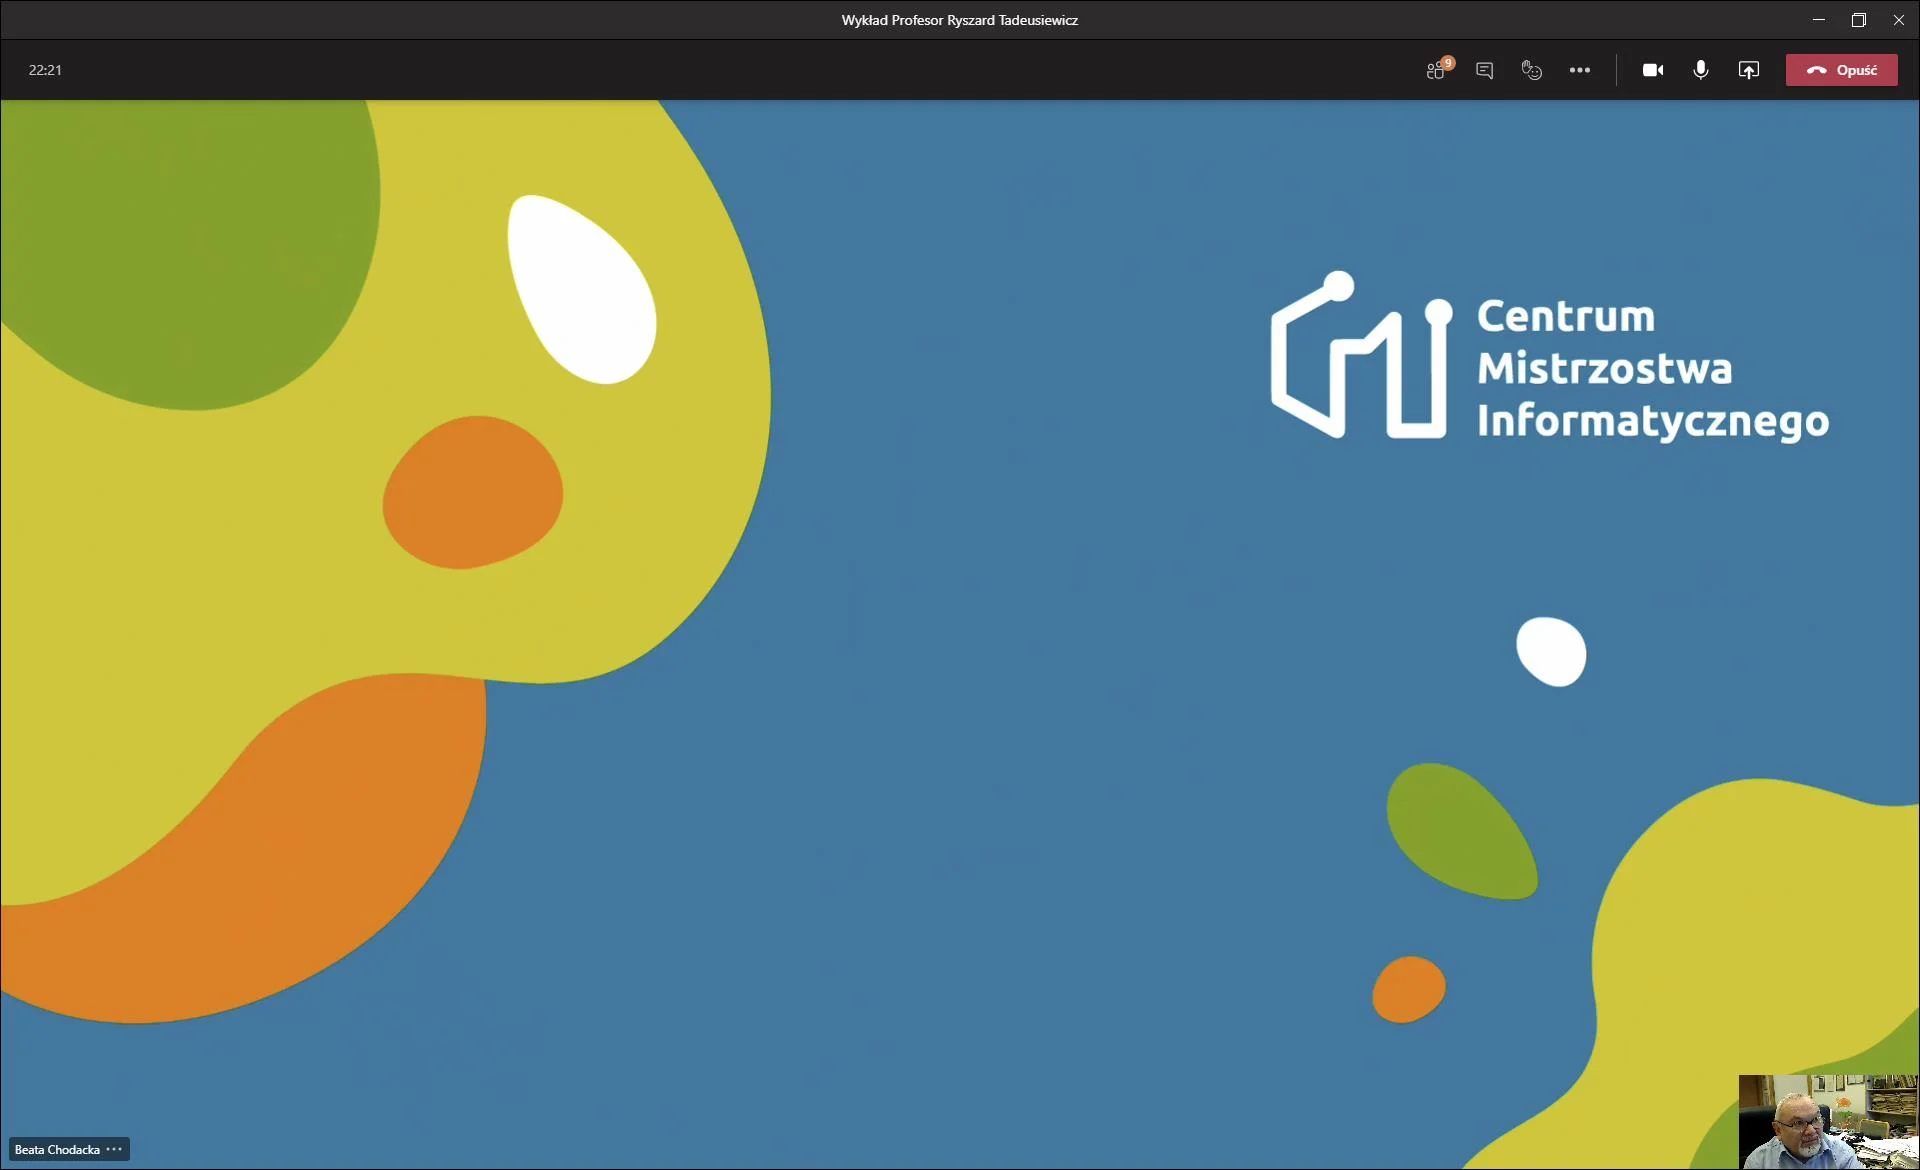1920x1170 pixels.
Task: Open options next to Beata Chodacka name
Action: pos(115,1149)
